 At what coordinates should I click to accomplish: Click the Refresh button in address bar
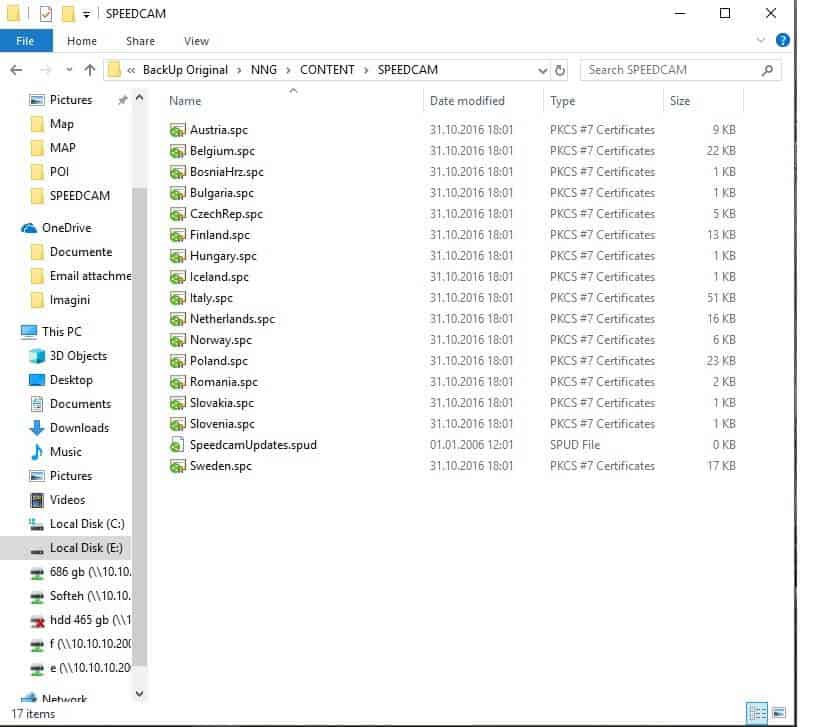[560, 71]
